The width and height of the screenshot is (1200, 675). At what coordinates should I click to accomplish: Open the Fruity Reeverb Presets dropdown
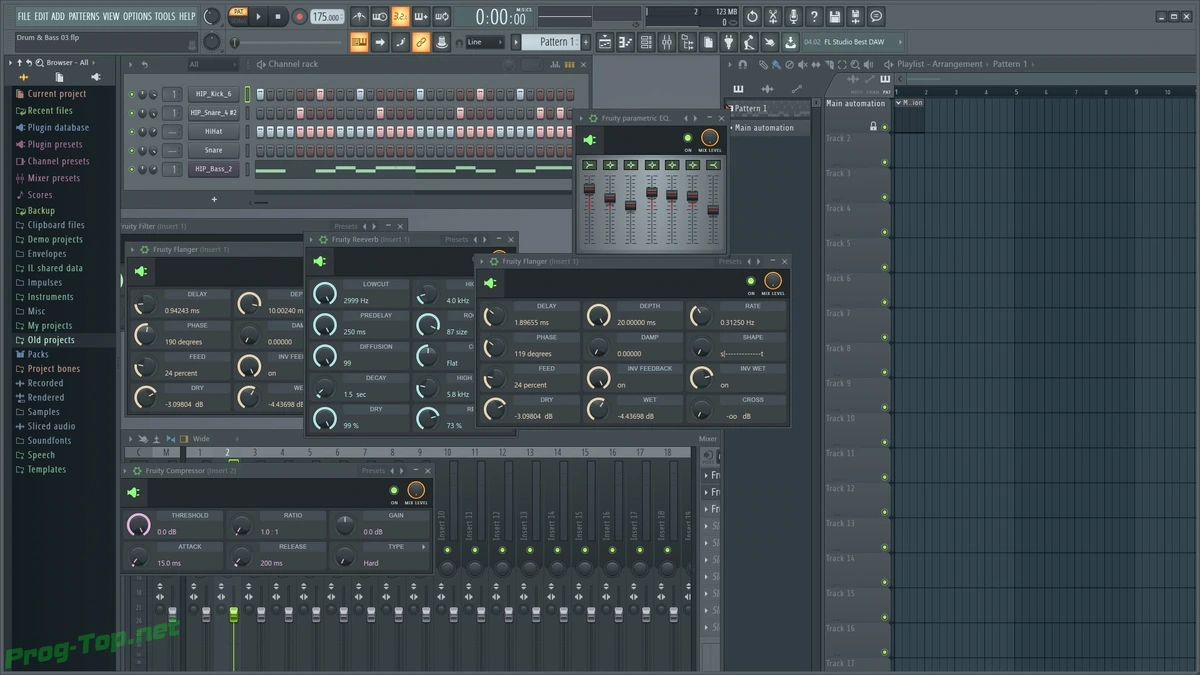click(x=457, y=240)
